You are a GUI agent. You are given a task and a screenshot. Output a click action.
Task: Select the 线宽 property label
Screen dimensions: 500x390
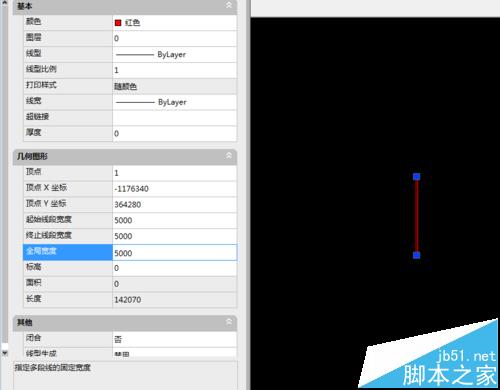point(33,101)
